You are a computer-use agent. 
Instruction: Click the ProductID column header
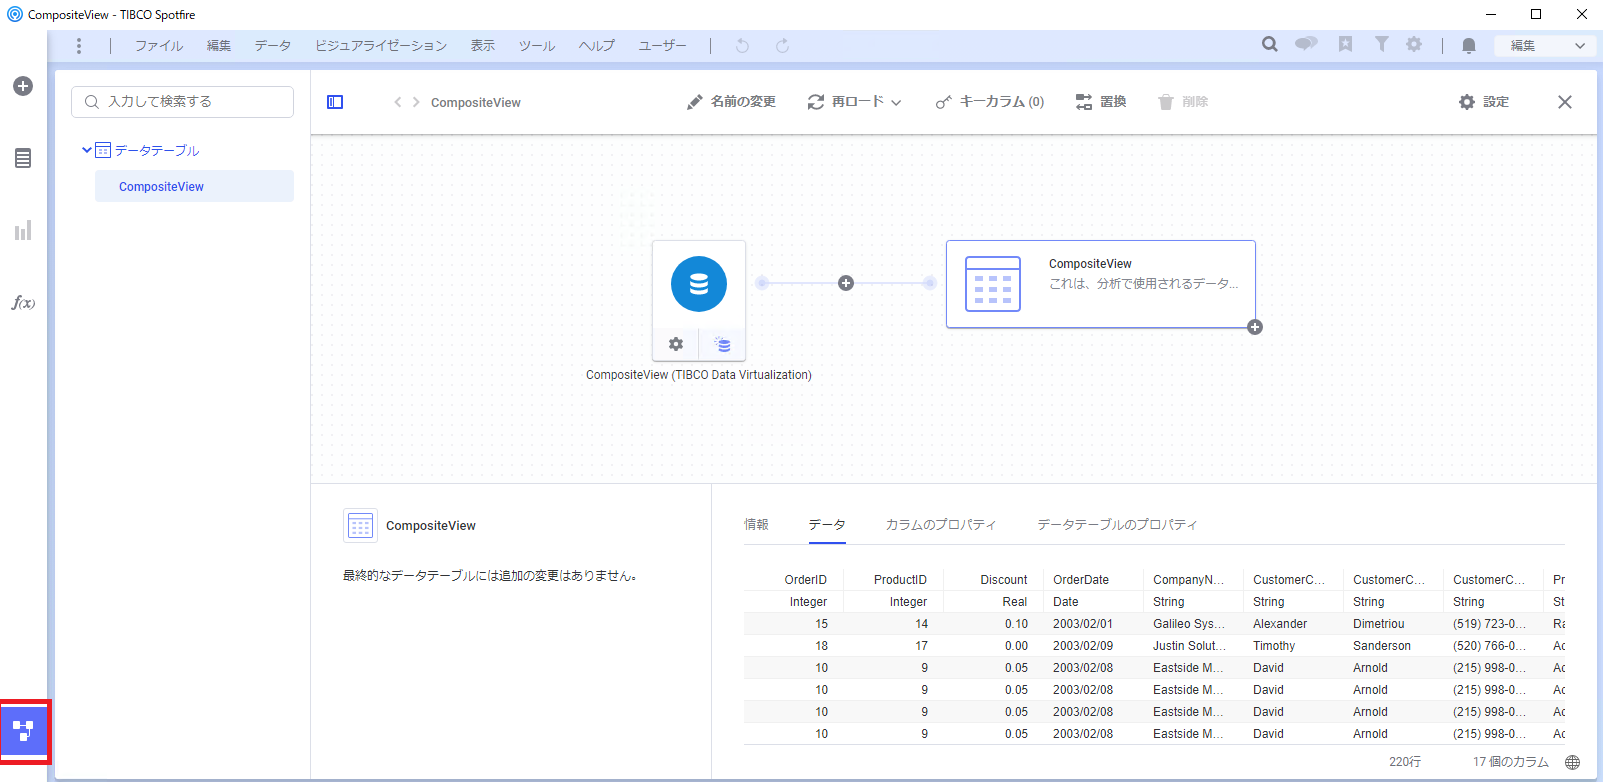pyautogui.click(x=900, y=580)
